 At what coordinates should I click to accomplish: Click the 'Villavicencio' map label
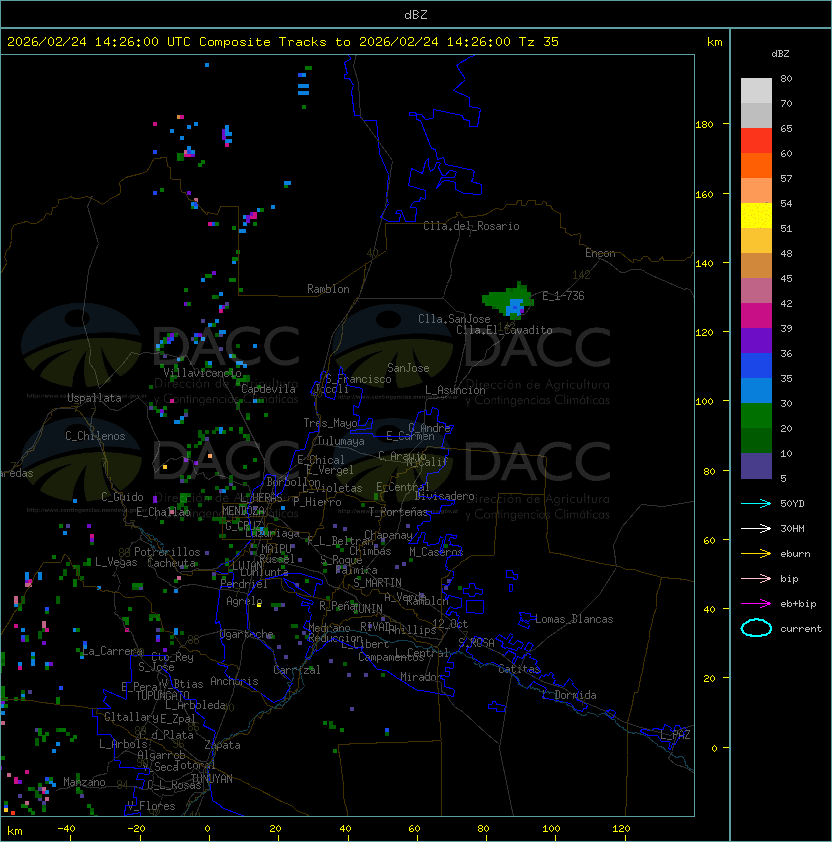(x=202, y=373)
